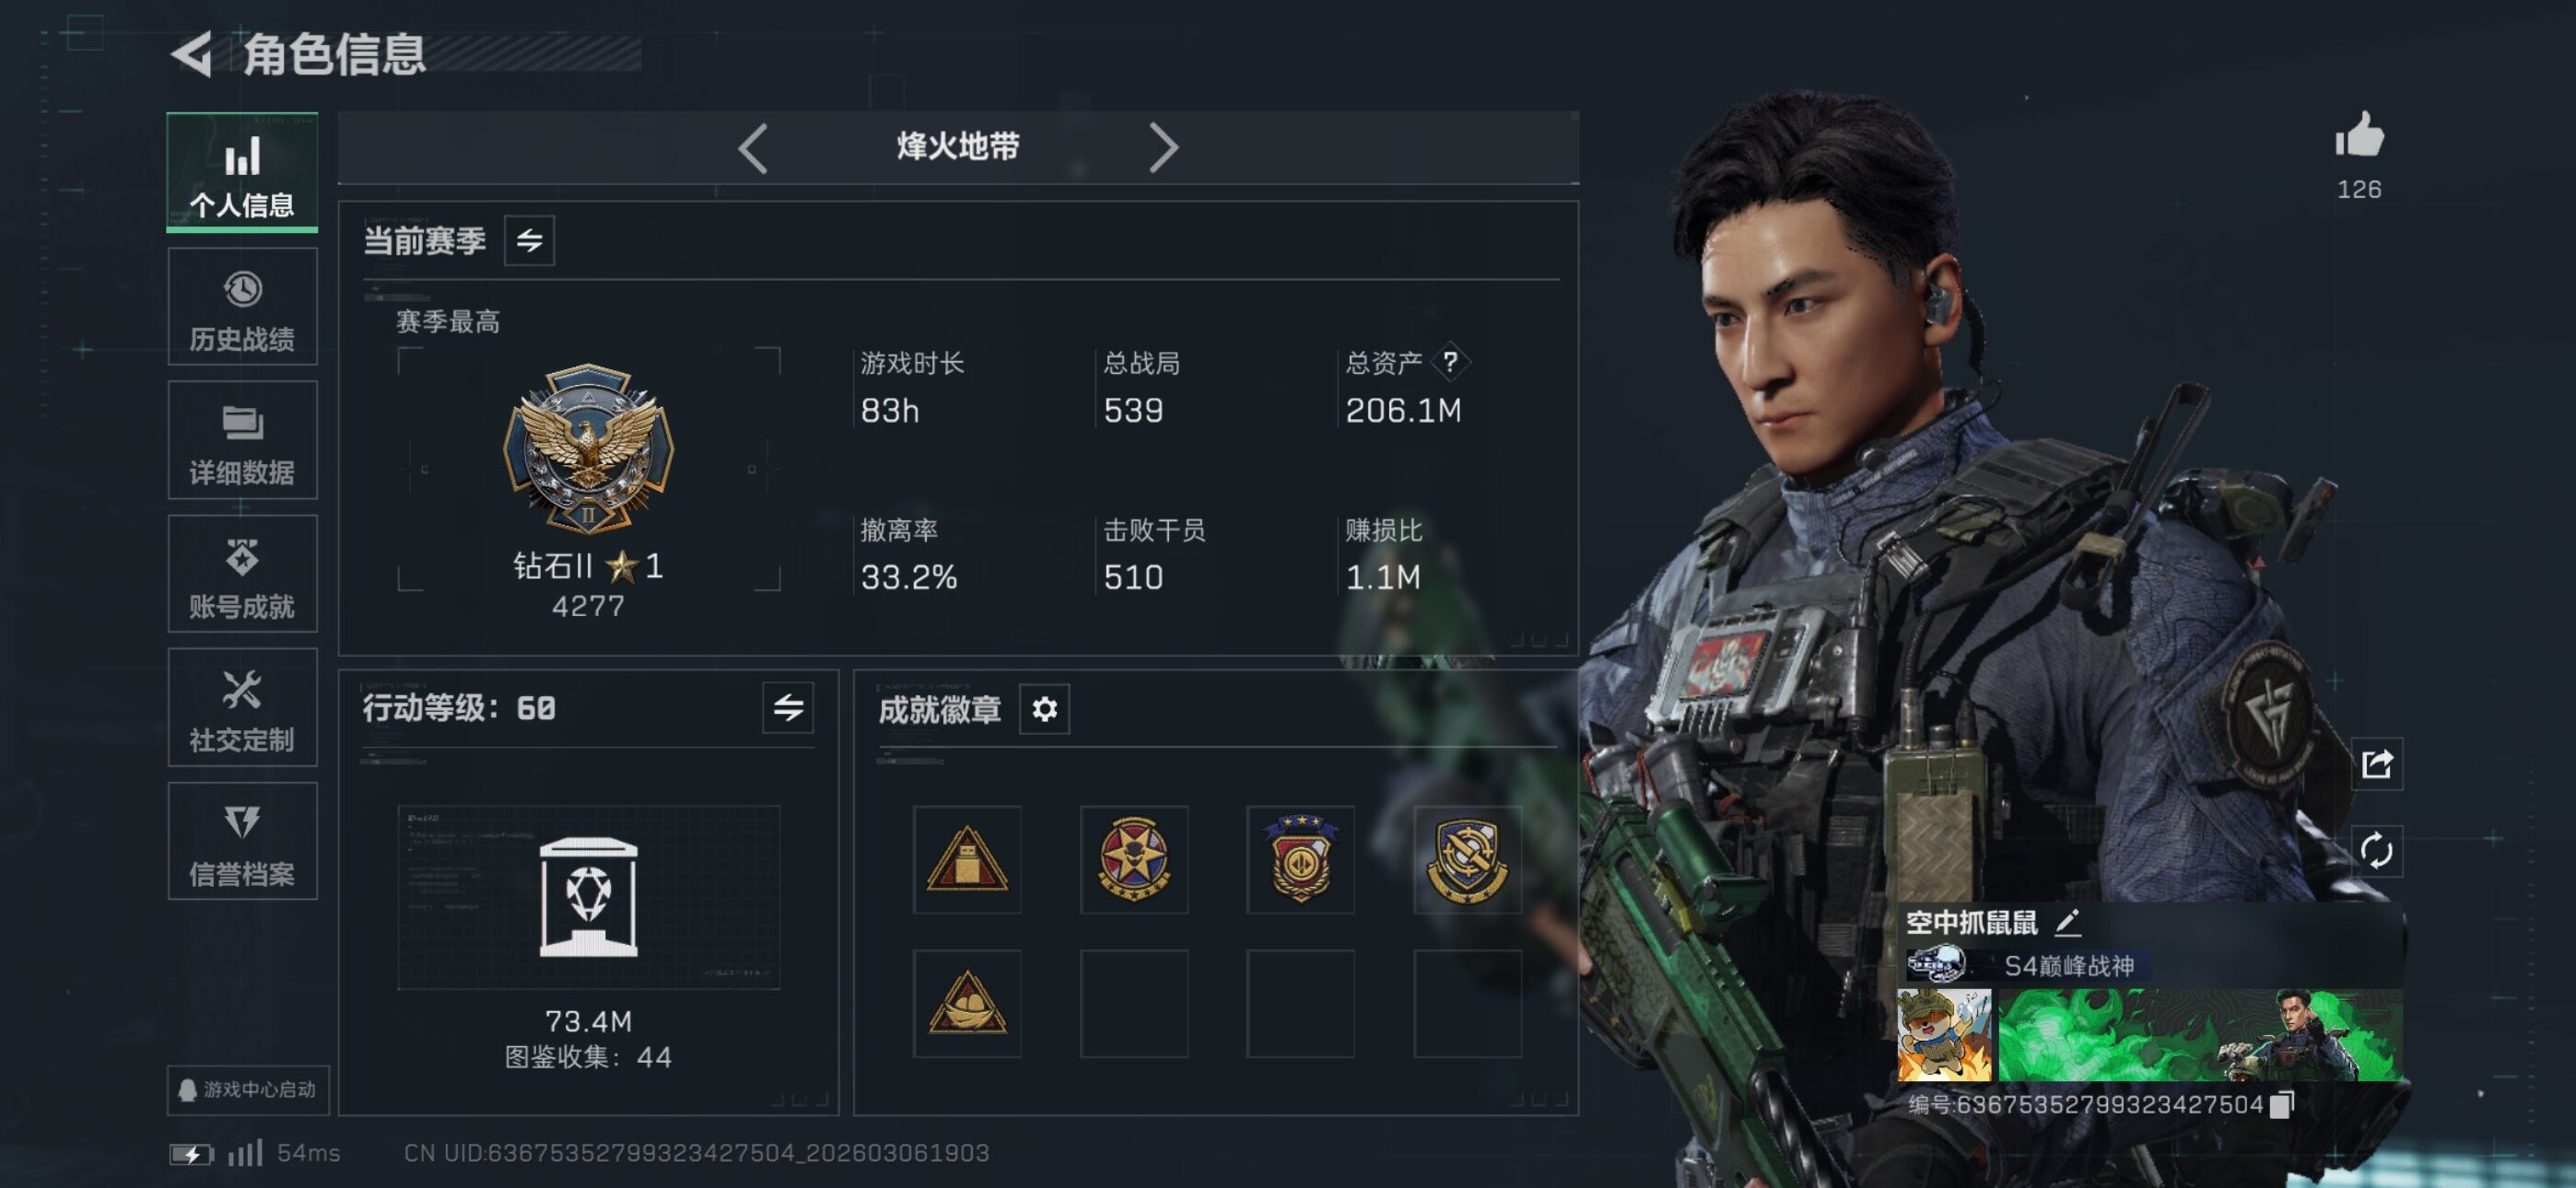This screenshot has height=1188, width=2576.
Task: Toggle the 当前赛季 season switch button
Action: click(529, 240)
